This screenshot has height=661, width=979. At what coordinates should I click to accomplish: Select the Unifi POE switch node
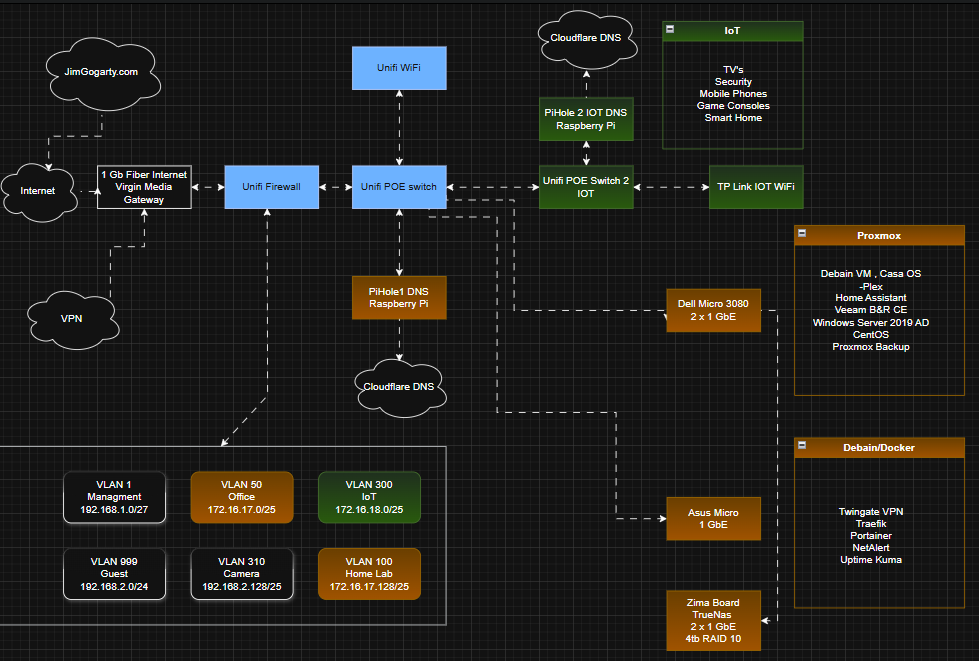(399, 187)
